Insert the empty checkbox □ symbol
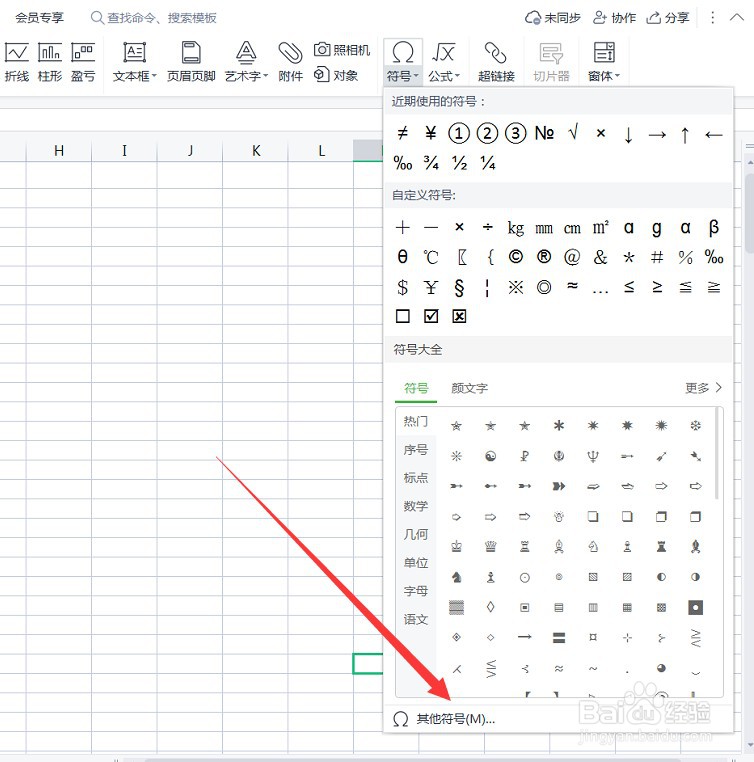The width and height of the screenshot is (754, 762). (x=402, y=316)
